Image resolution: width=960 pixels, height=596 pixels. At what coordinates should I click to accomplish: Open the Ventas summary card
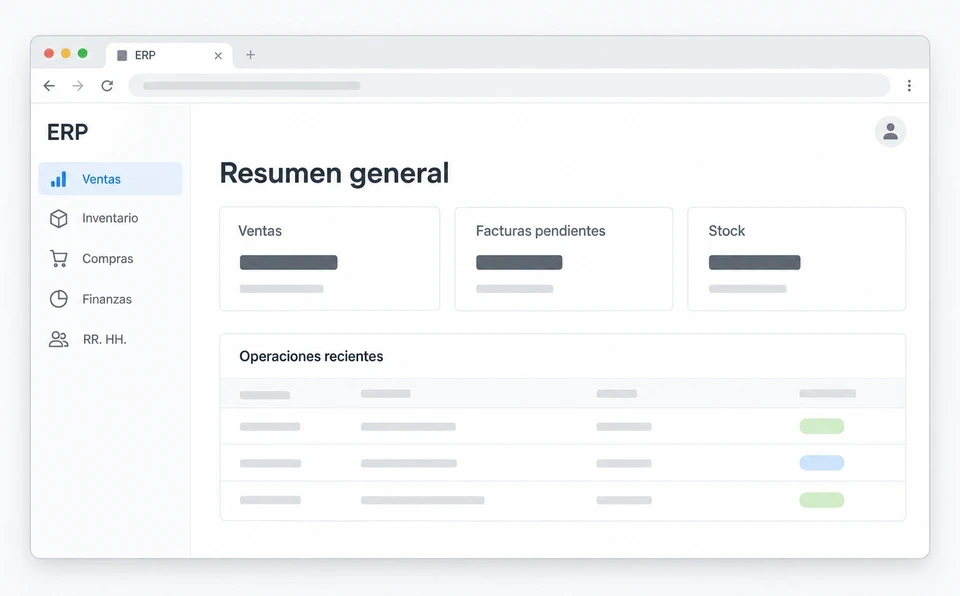coord(329,258)
